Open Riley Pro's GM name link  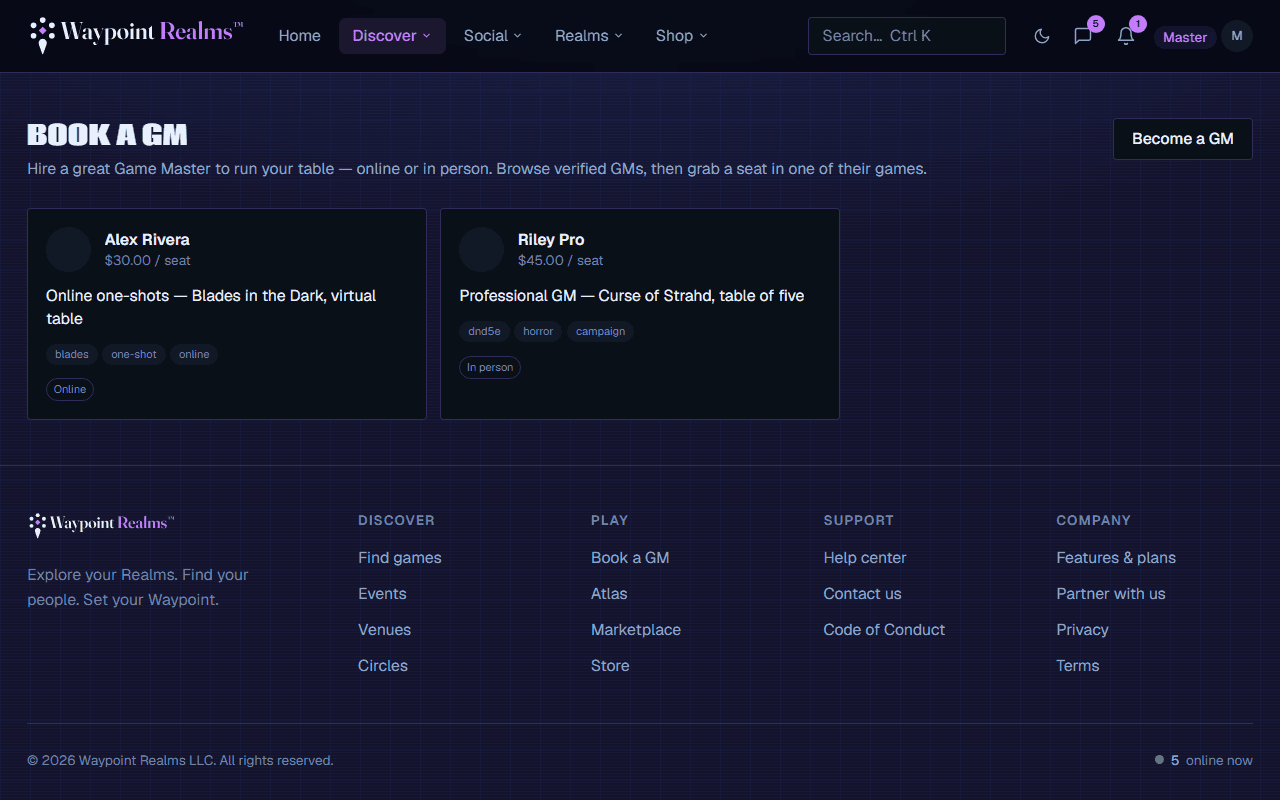point(551,239)
